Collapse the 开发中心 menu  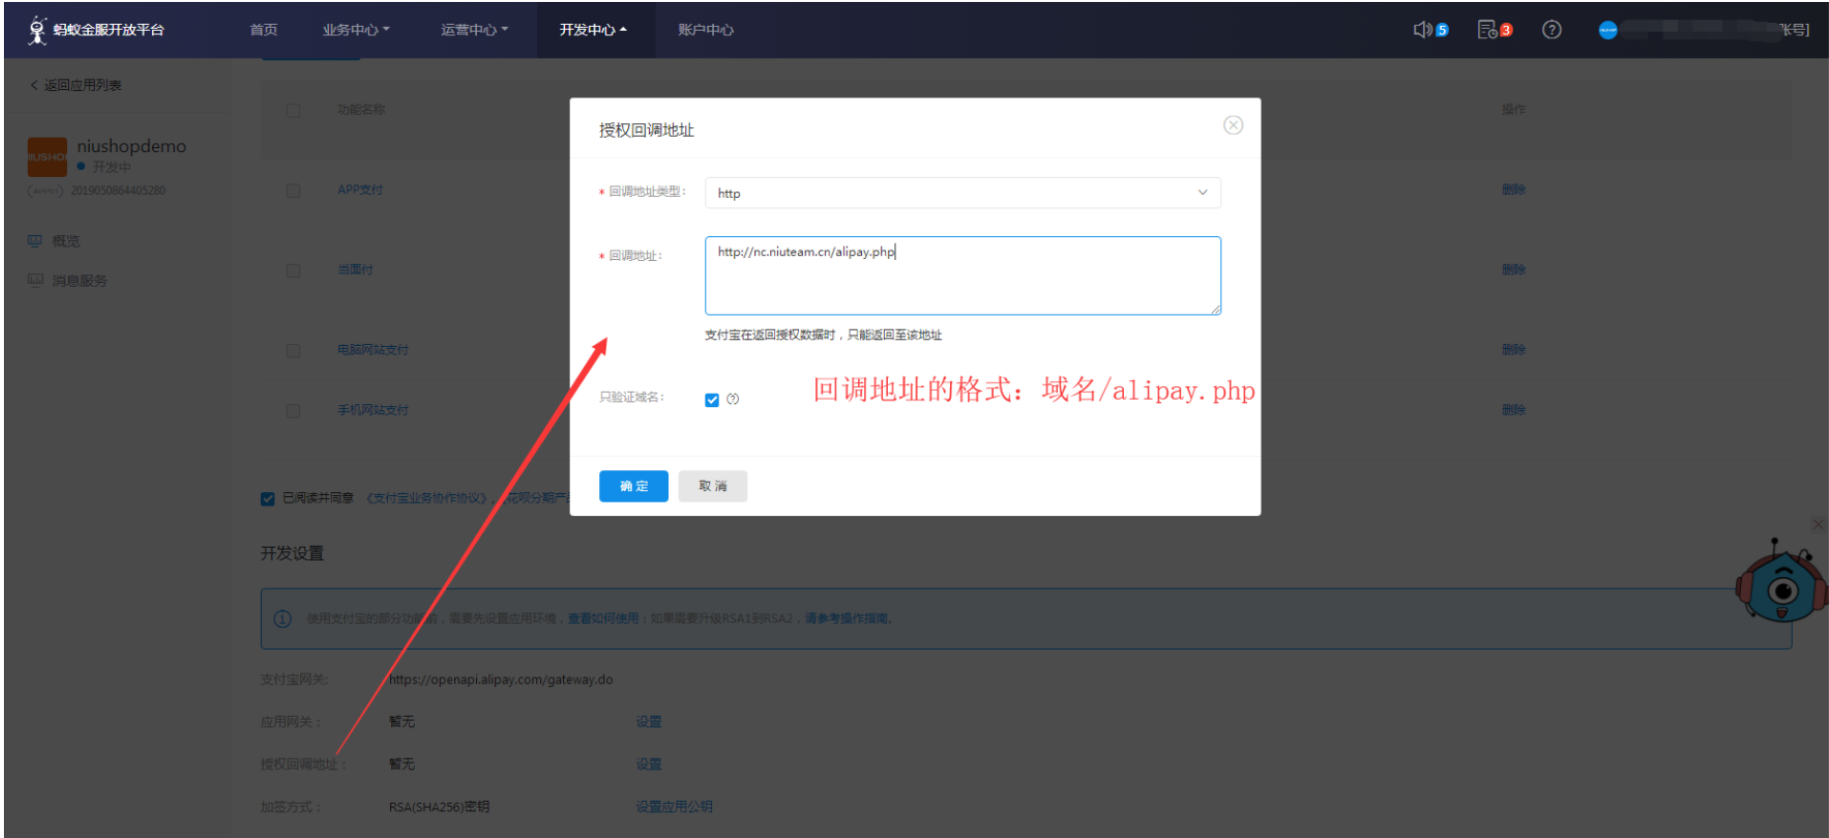point(594,30)
